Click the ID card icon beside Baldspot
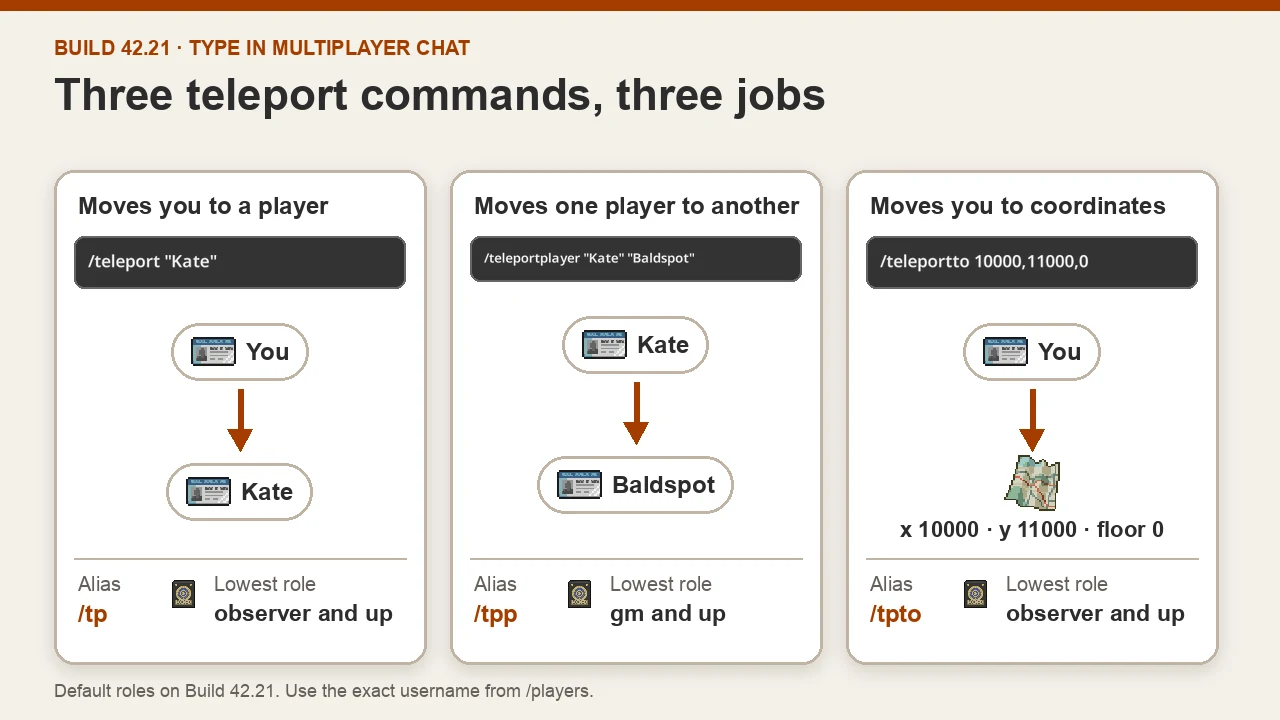Screen dimensions: 1280x720 point(579,485)
